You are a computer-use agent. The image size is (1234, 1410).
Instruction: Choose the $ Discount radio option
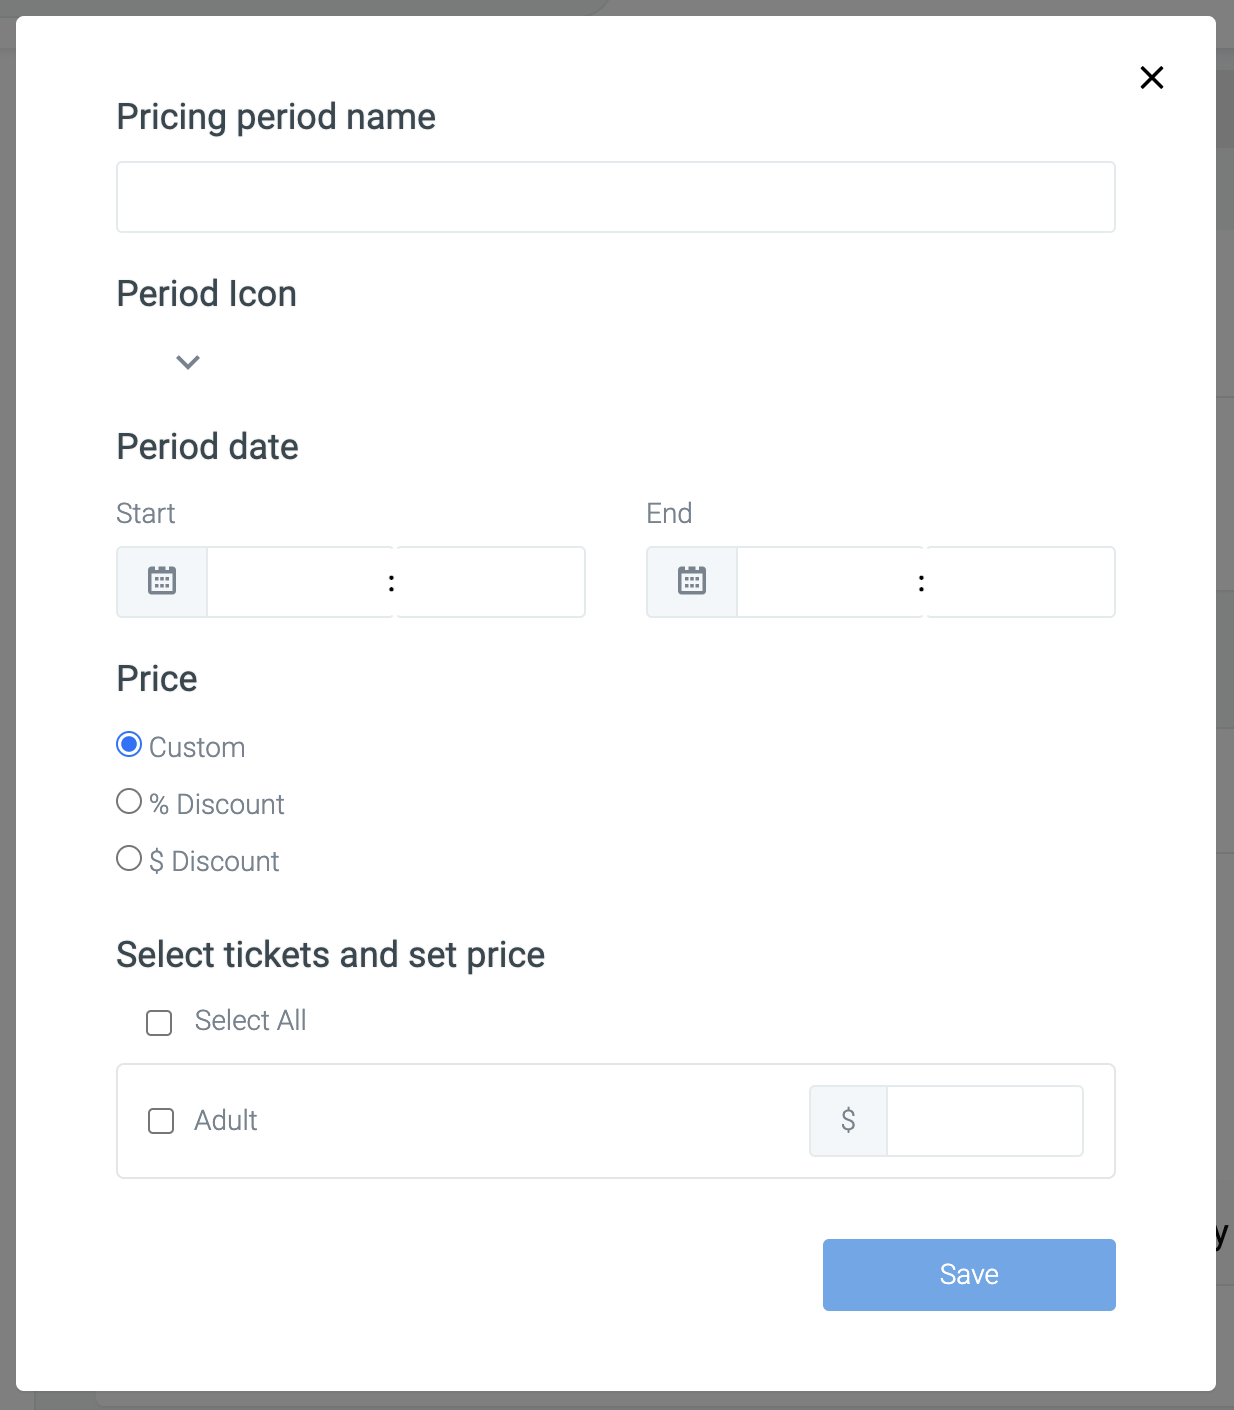click(x=129, y=858)
